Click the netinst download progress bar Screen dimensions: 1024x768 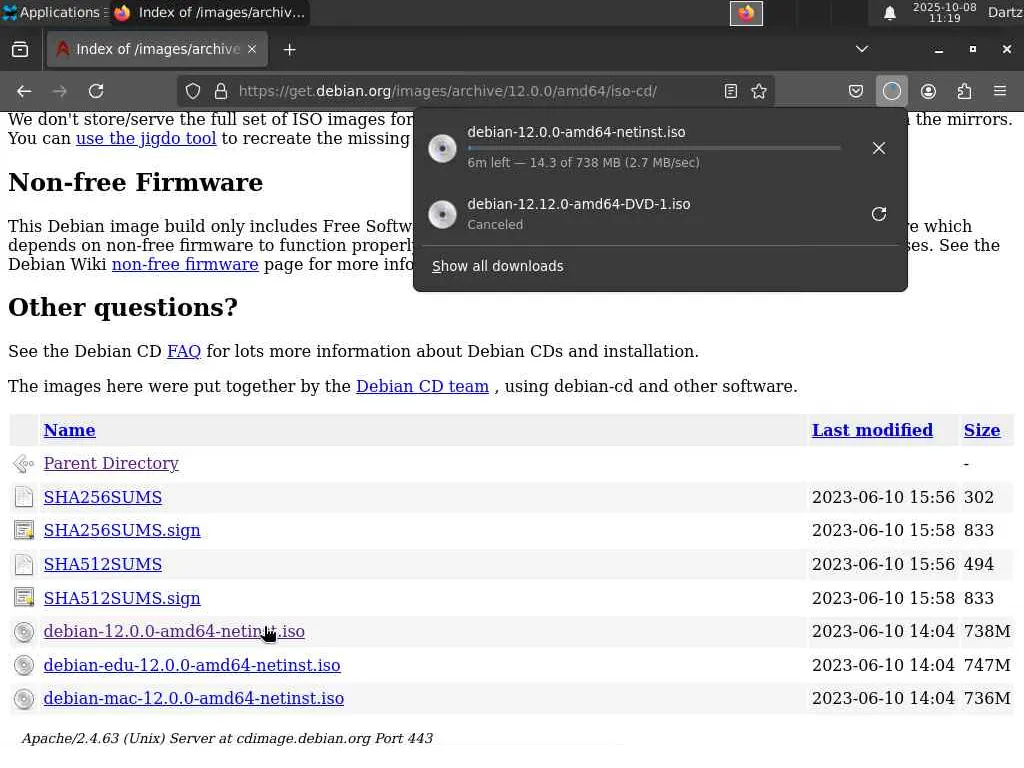click(654, 148)
